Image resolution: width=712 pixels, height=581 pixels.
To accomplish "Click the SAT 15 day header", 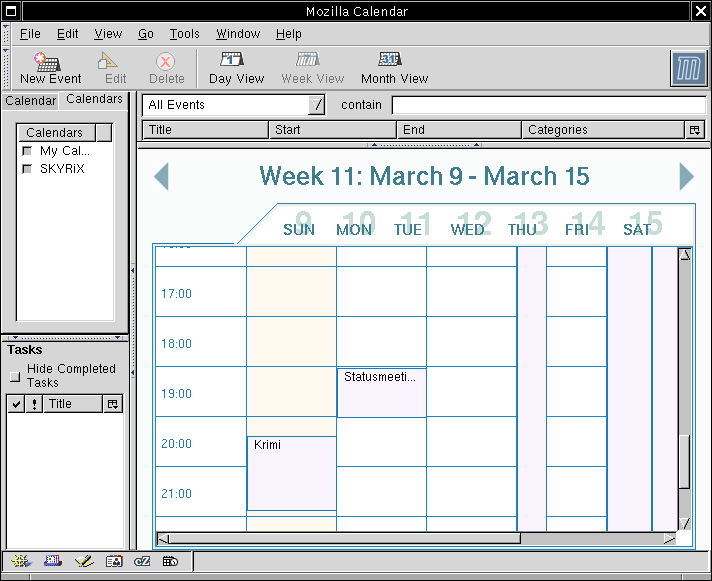I will (x=642, y=226).
